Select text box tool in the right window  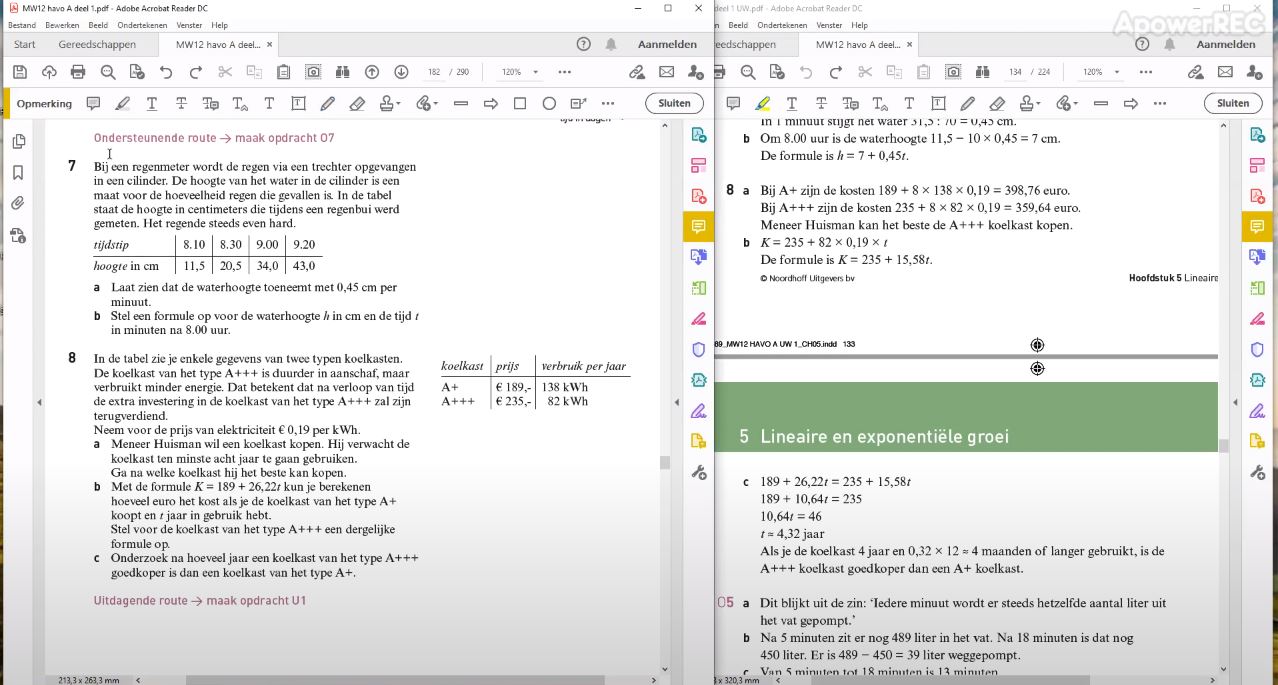coord(938,103)
